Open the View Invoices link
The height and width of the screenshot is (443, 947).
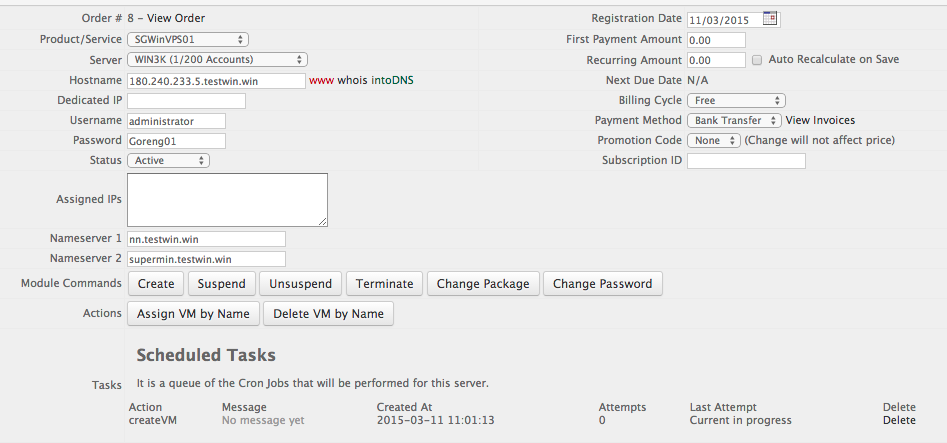(820, 120)
